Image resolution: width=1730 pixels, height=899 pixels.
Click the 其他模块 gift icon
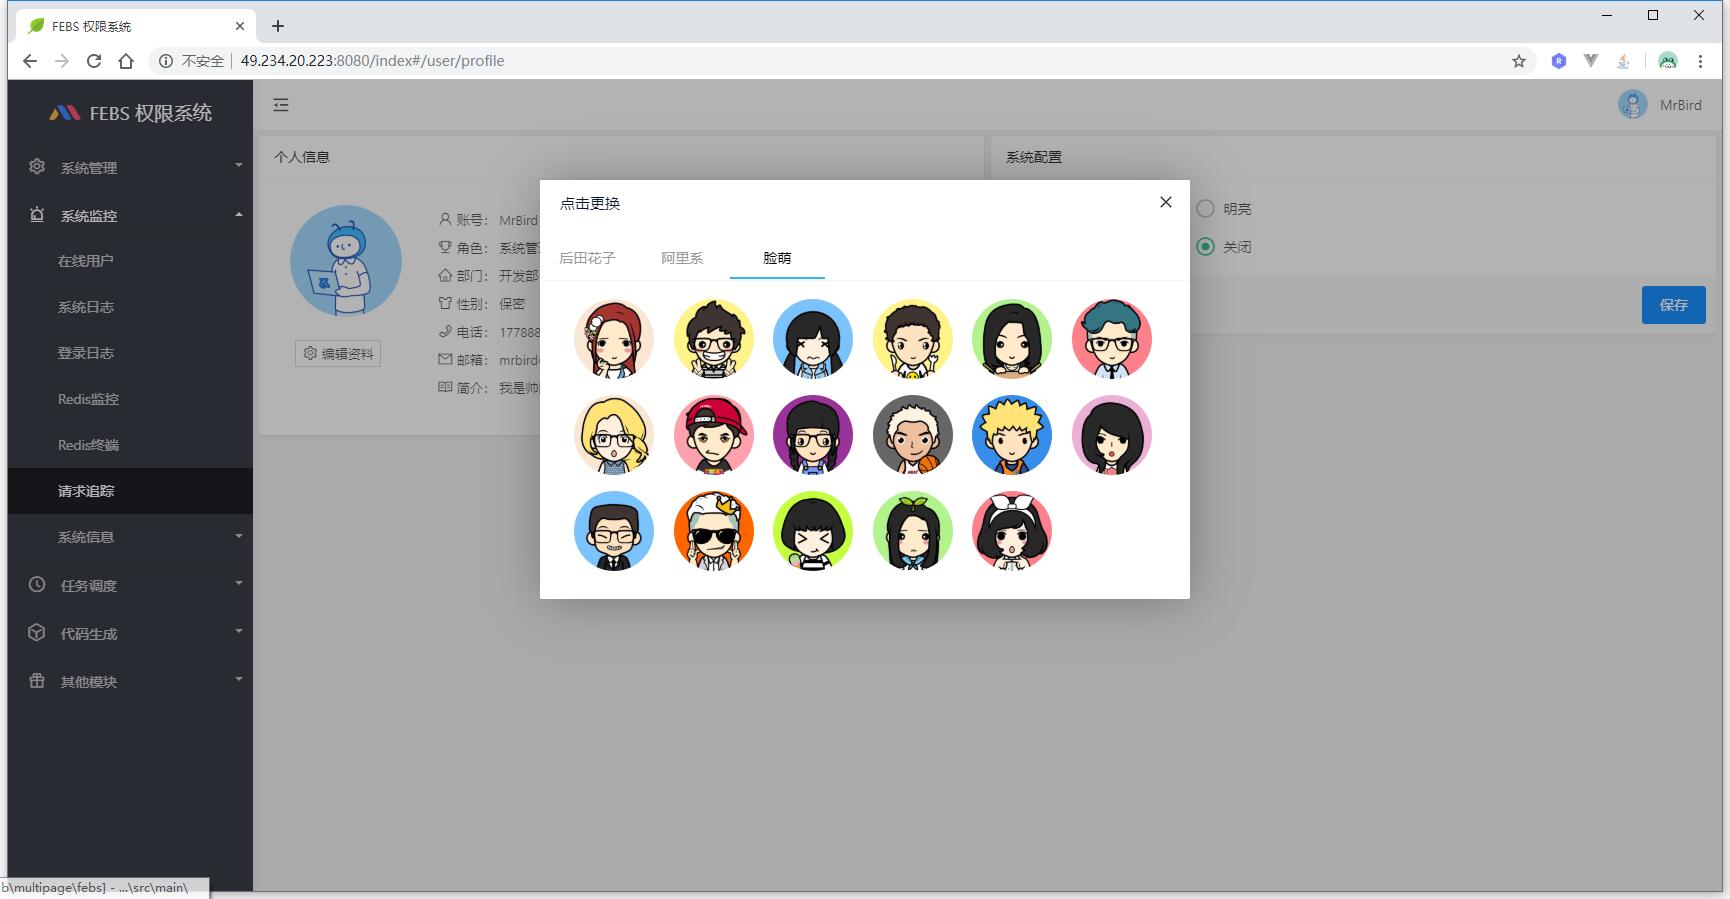pos(37,680)
